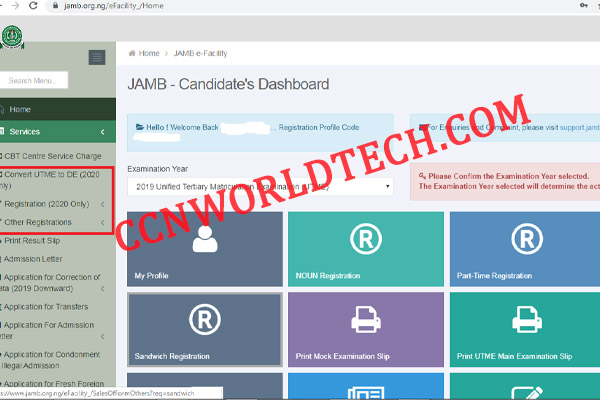The image size is (600, 400).
Task: Click the newspaper icon on bottom blue tile
Action: [x=366, y=393]
